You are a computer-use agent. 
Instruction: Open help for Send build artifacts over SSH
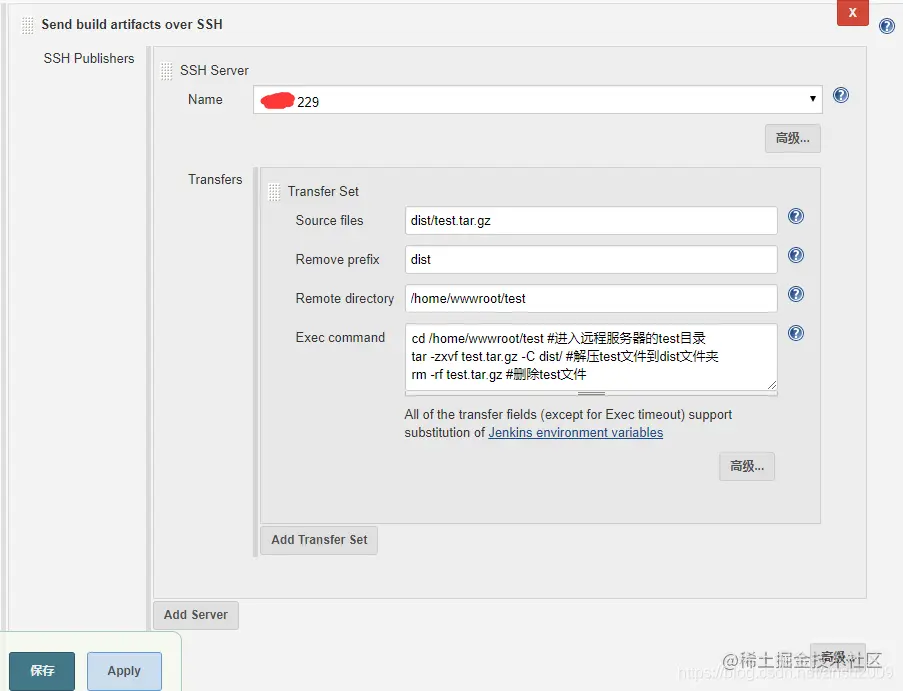(x=886, y=26)
